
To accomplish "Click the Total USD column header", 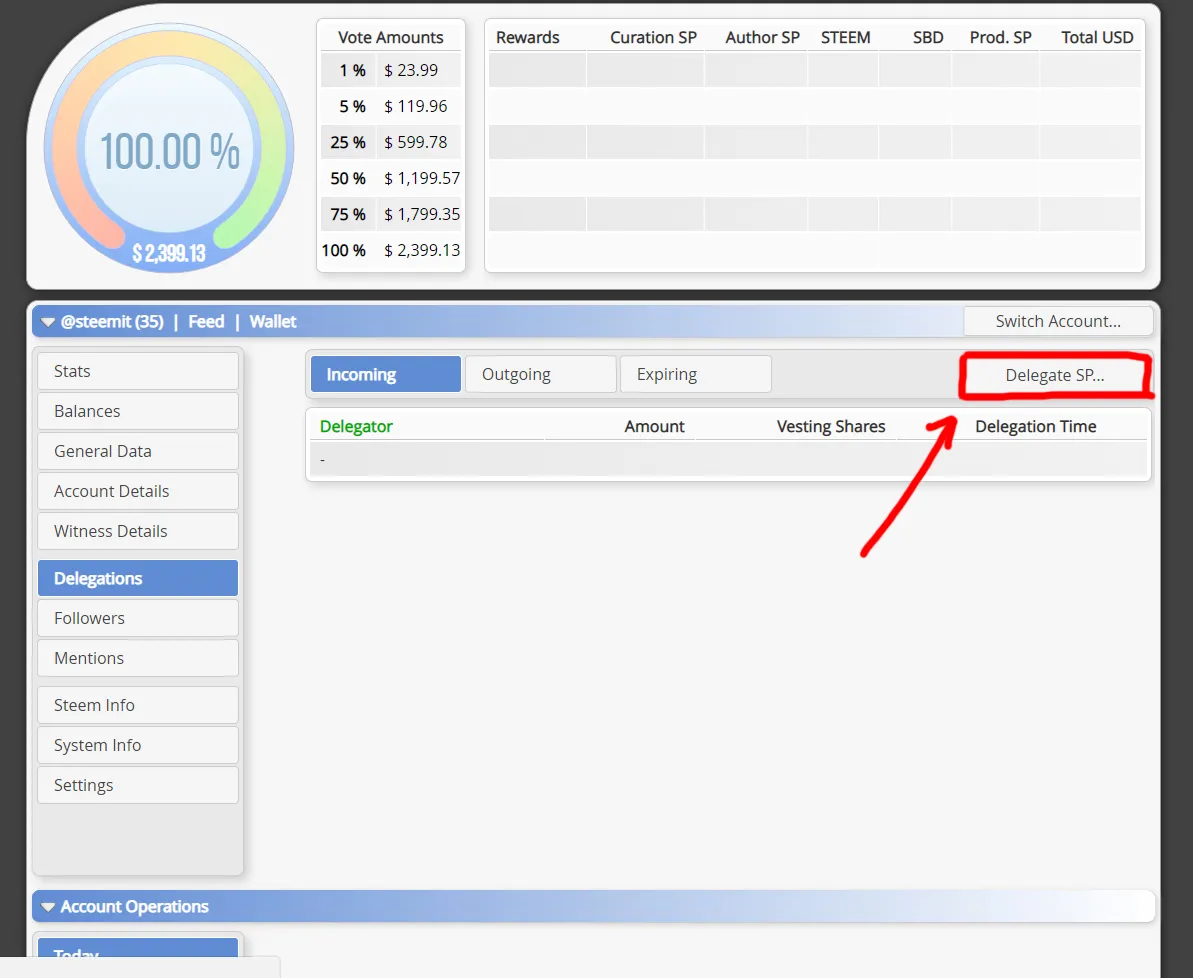I will point(1097,37).
